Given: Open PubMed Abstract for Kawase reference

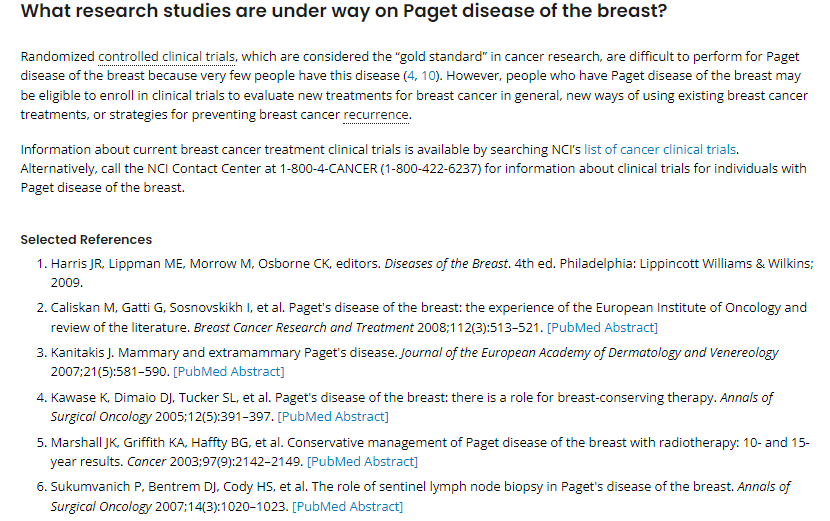Looking at the screenshot, I should tap(333, 417).
